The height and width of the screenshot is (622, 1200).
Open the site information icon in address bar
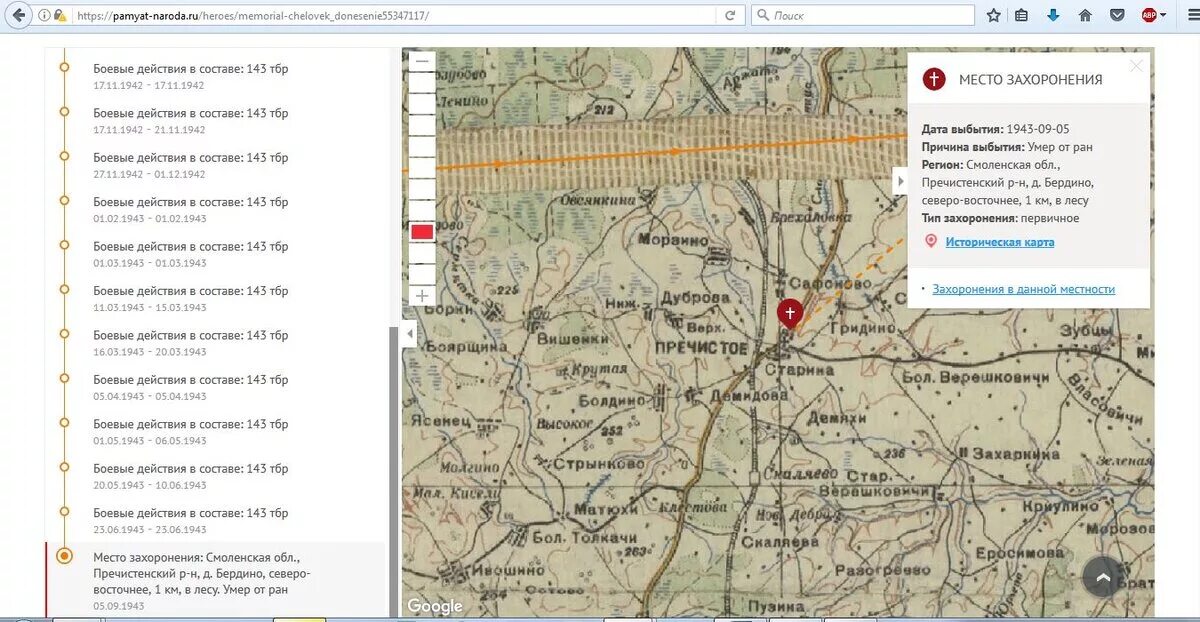(44, 16)
